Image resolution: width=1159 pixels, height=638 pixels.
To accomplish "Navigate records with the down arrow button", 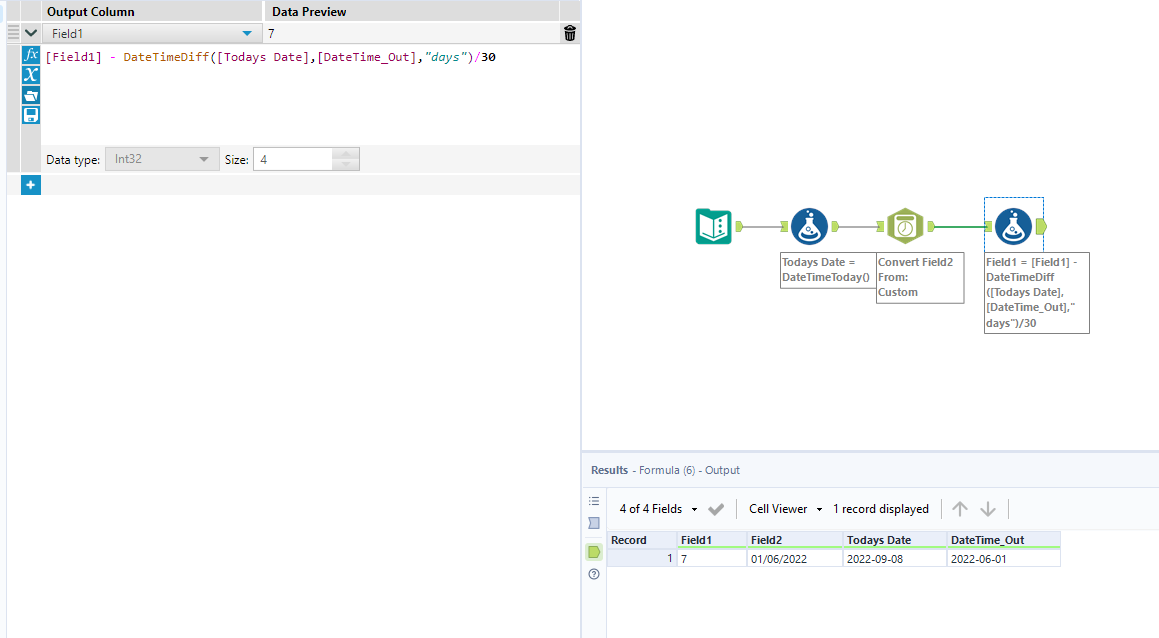I will click(988, 508).
